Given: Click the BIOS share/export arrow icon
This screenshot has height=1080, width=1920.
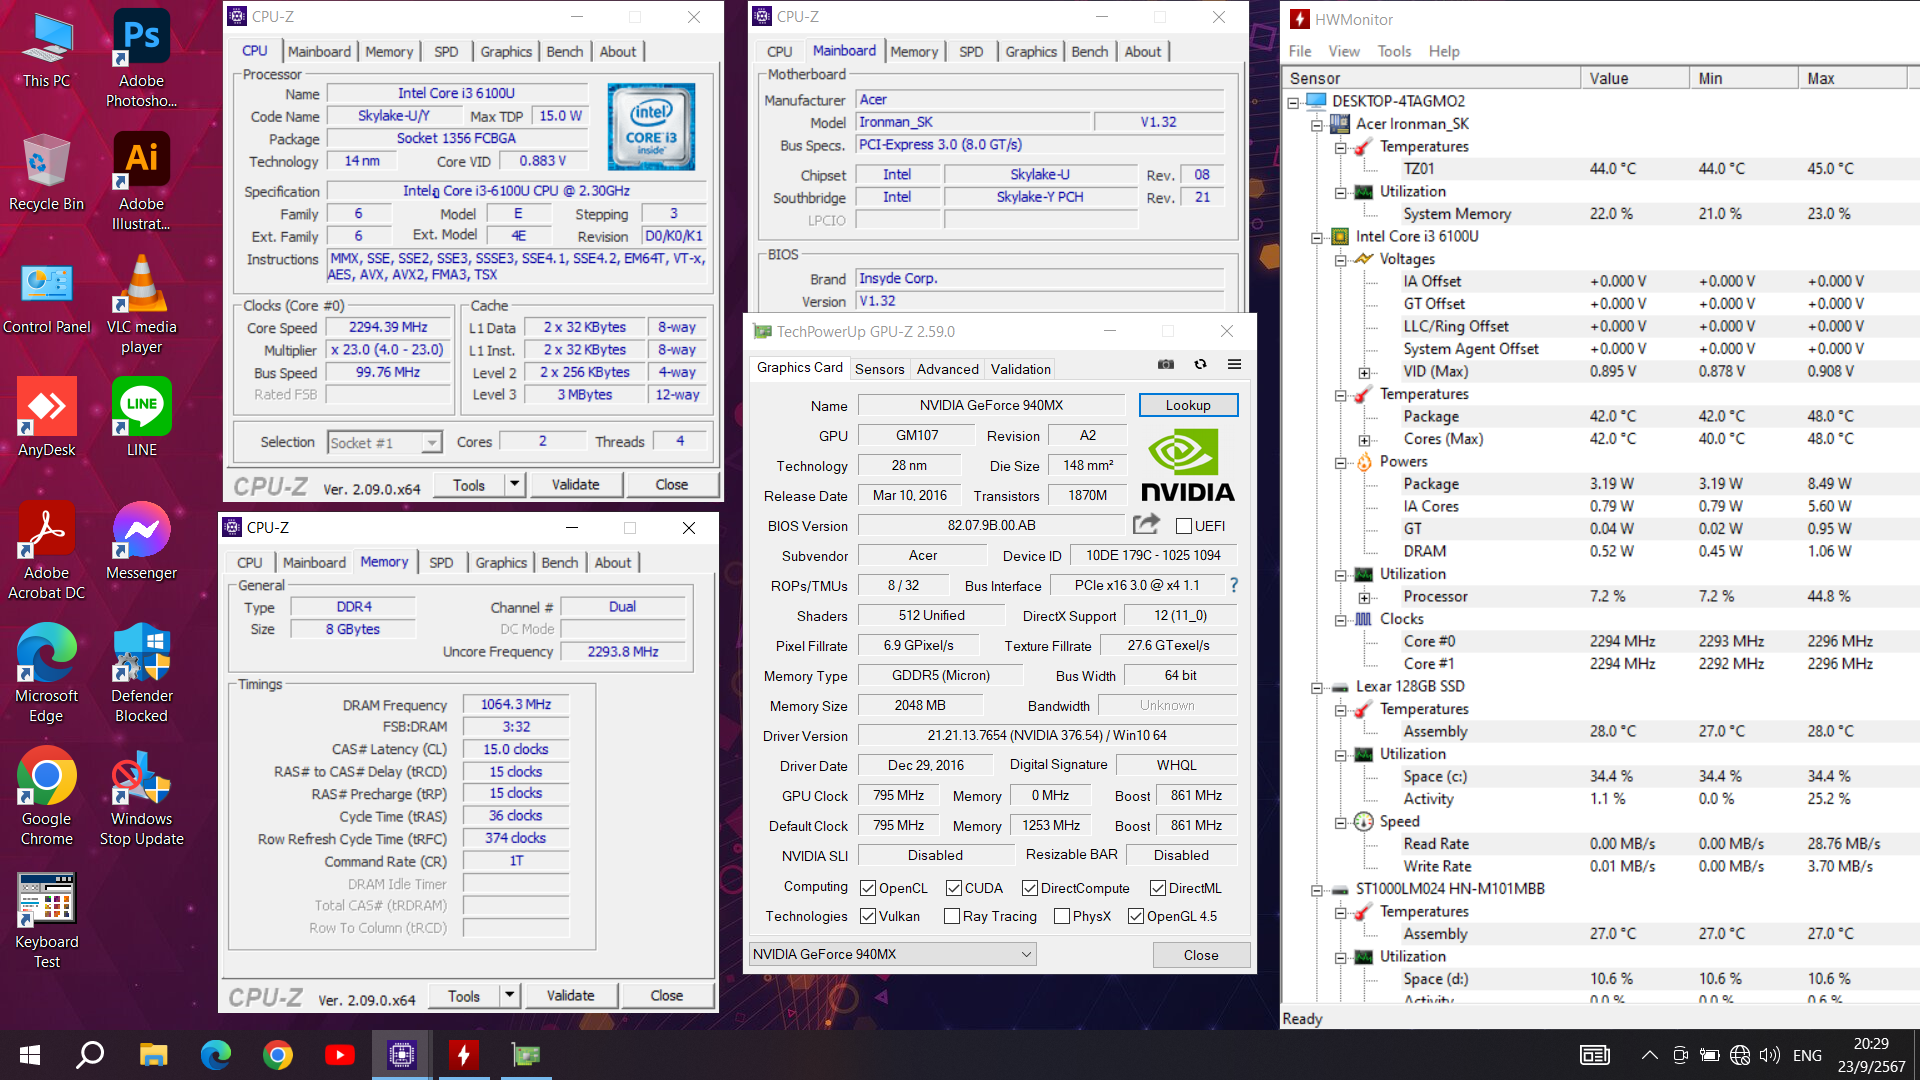Looking at the screenshot, I should click(x=1146, y=524).
